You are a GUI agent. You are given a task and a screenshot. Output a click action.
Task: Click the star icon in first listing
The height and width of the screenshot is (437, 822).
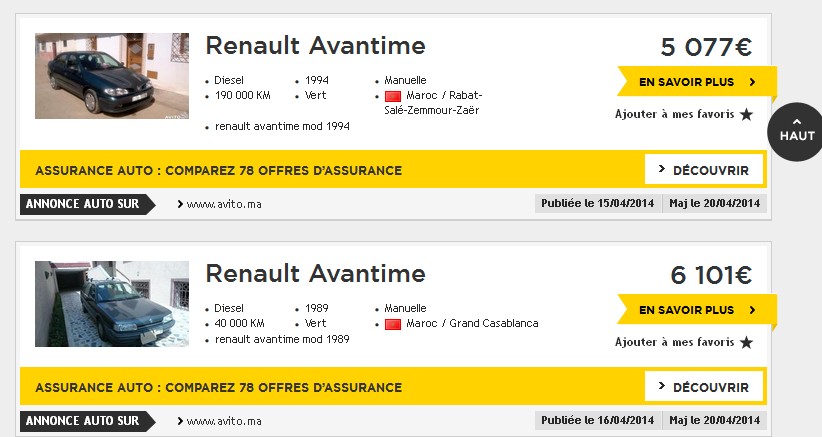[x=746, y=114]
